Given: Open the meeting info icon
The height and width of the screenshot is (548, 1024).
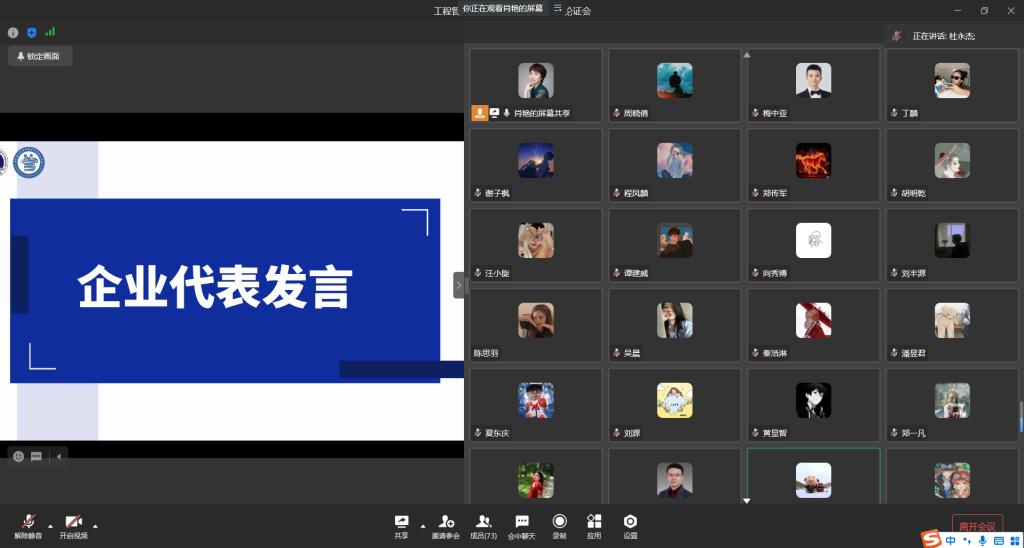Looking at the screenshot, I should coord(13,32).
